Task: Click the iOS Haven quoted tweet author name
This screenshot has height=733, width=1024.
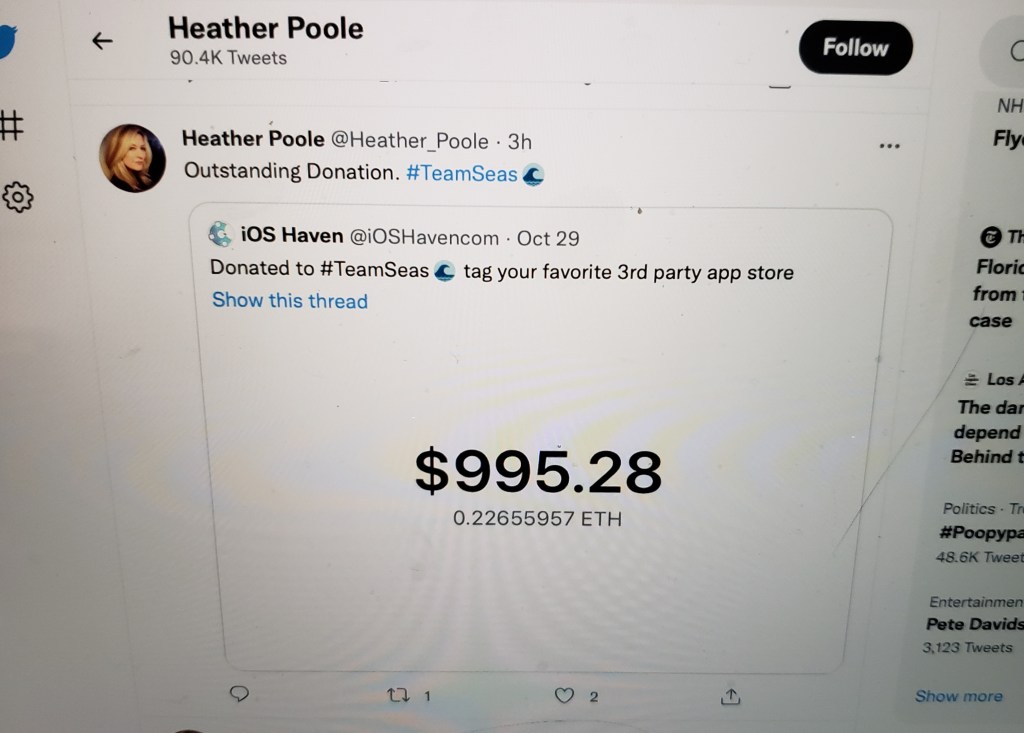Action: point(292,235)
